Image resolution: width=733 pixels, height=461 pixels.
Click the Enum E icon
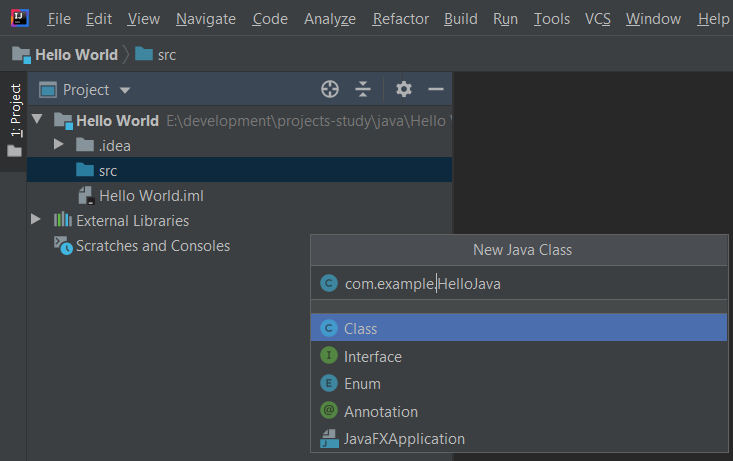point(329,383)
